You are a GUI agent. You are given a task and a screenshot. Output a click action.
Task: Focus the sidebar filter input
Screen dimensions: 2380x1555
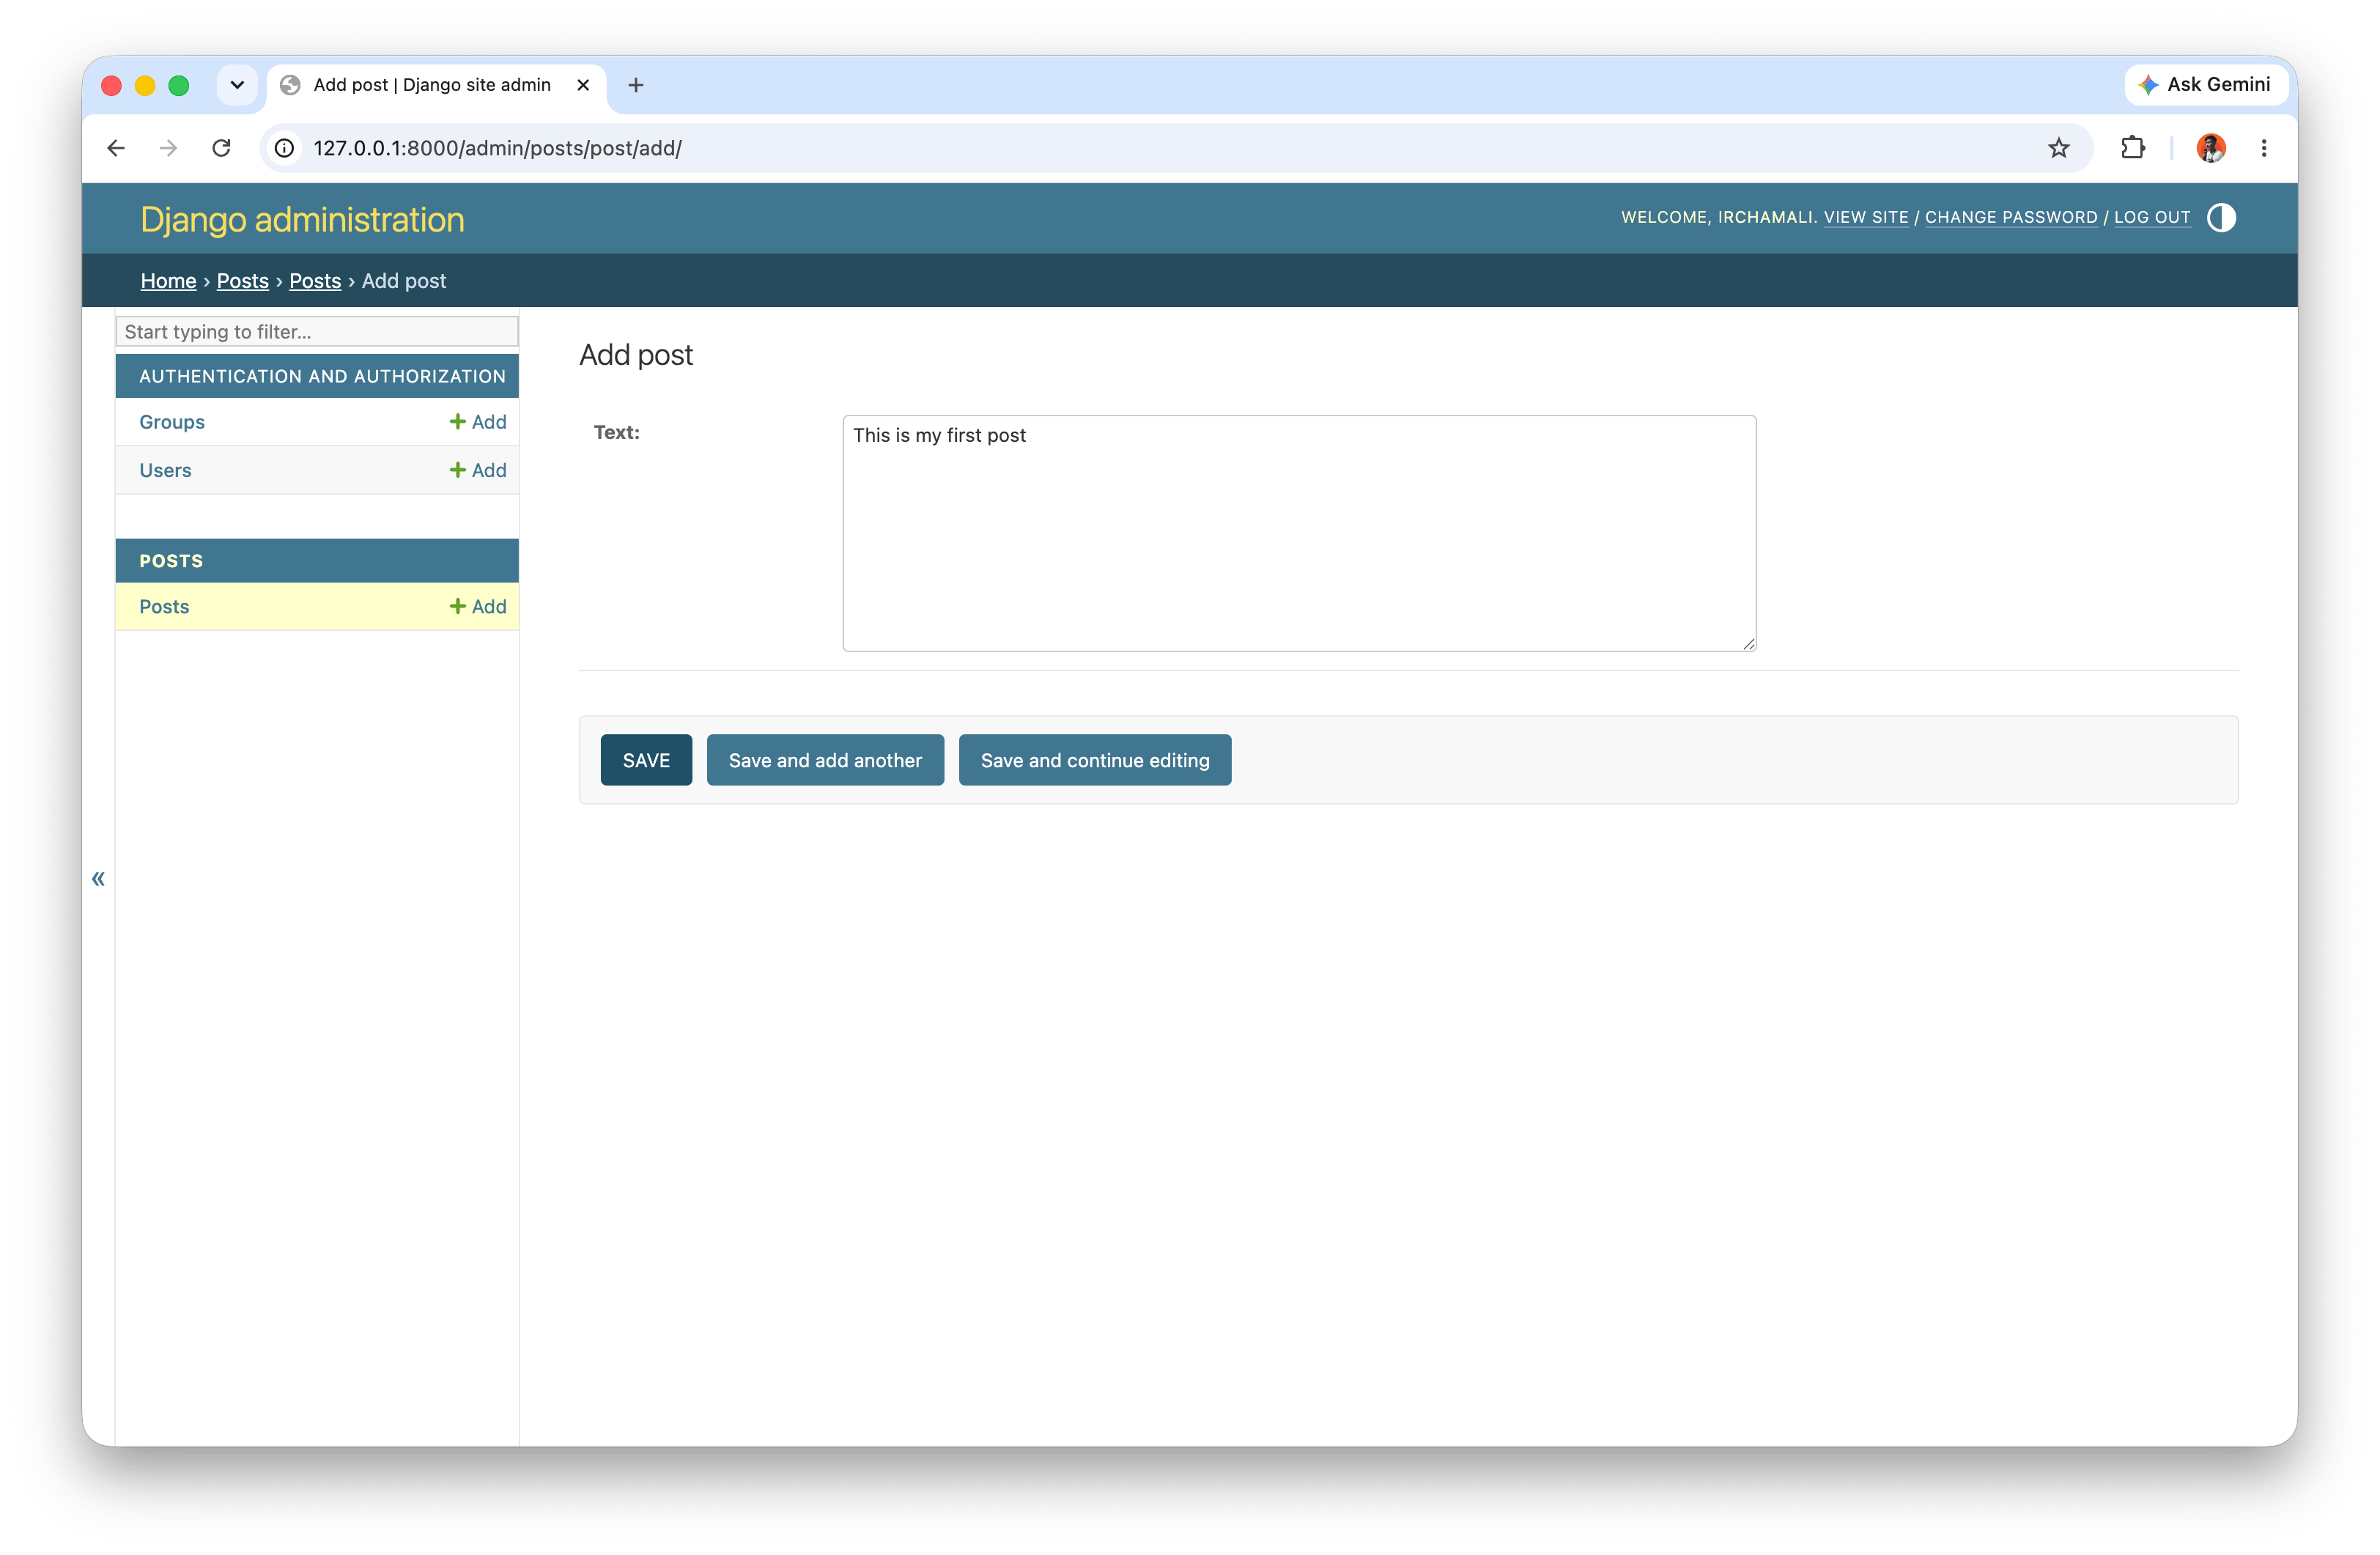pos(317,331)
